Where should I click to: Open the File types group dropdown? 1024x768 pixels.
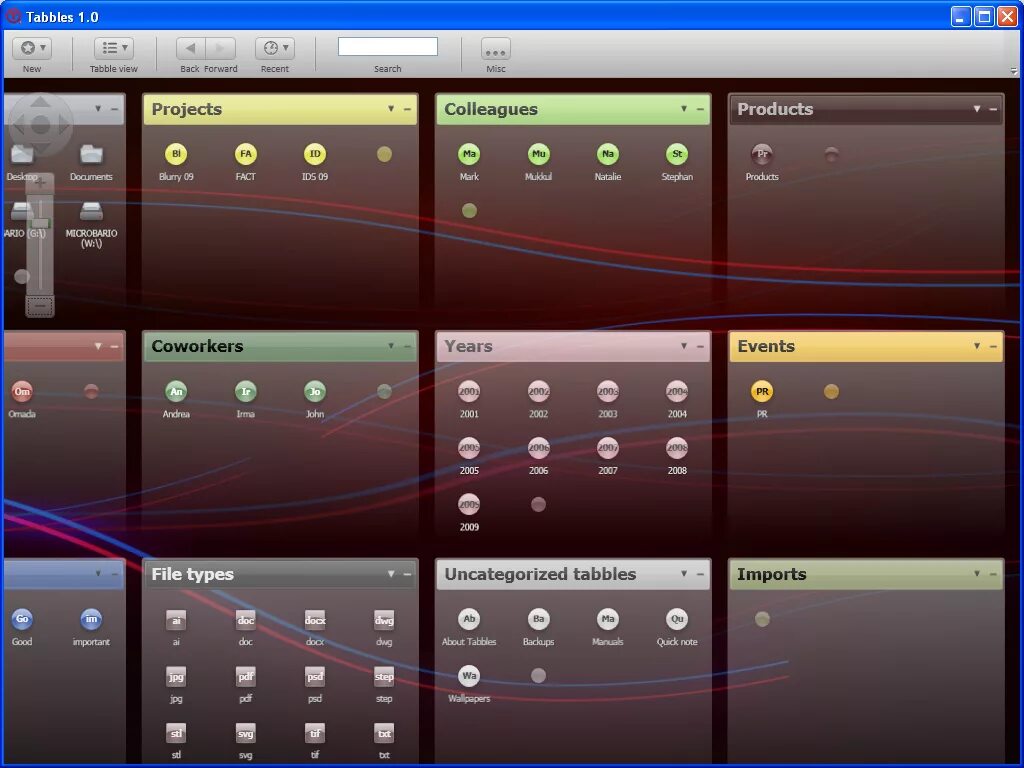(391, 574)
